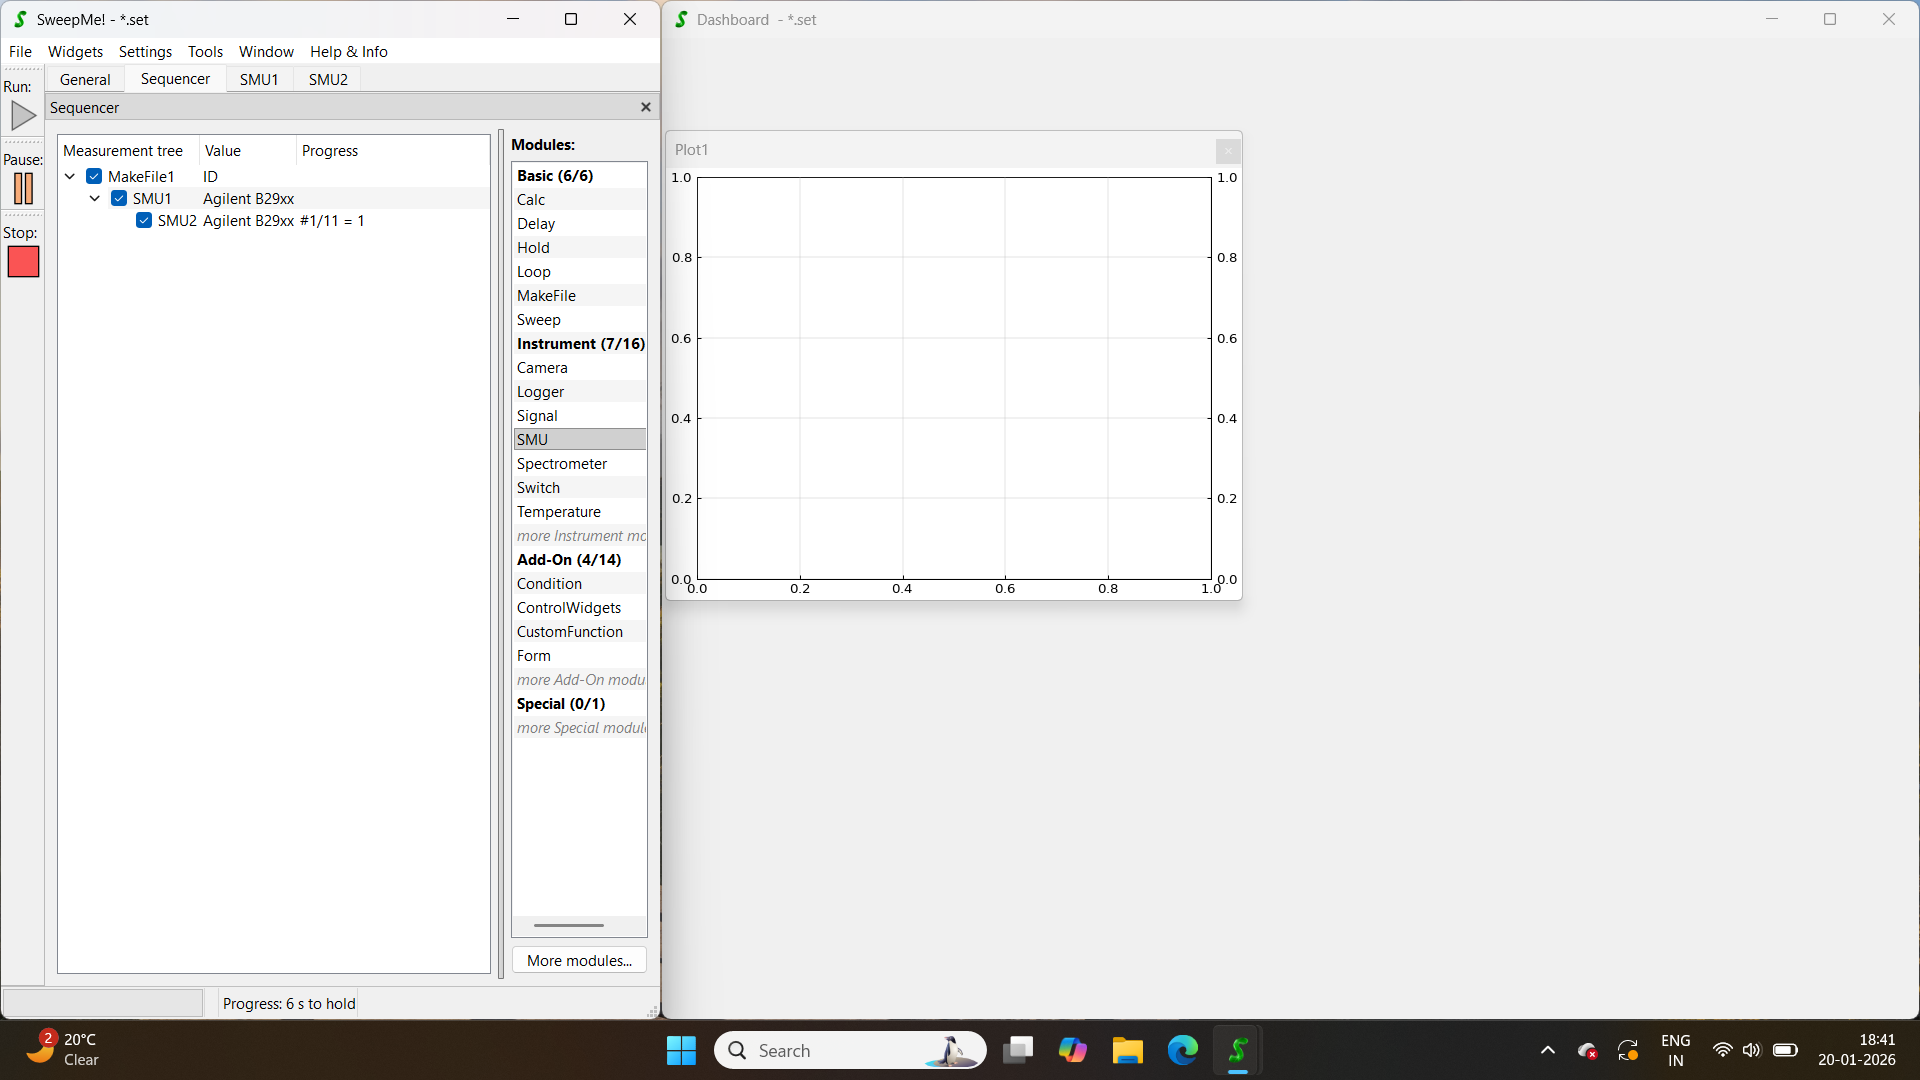Uncheck the MakeFile1 checkbox
This screenshot has height=1080, width=1920.
94,177
